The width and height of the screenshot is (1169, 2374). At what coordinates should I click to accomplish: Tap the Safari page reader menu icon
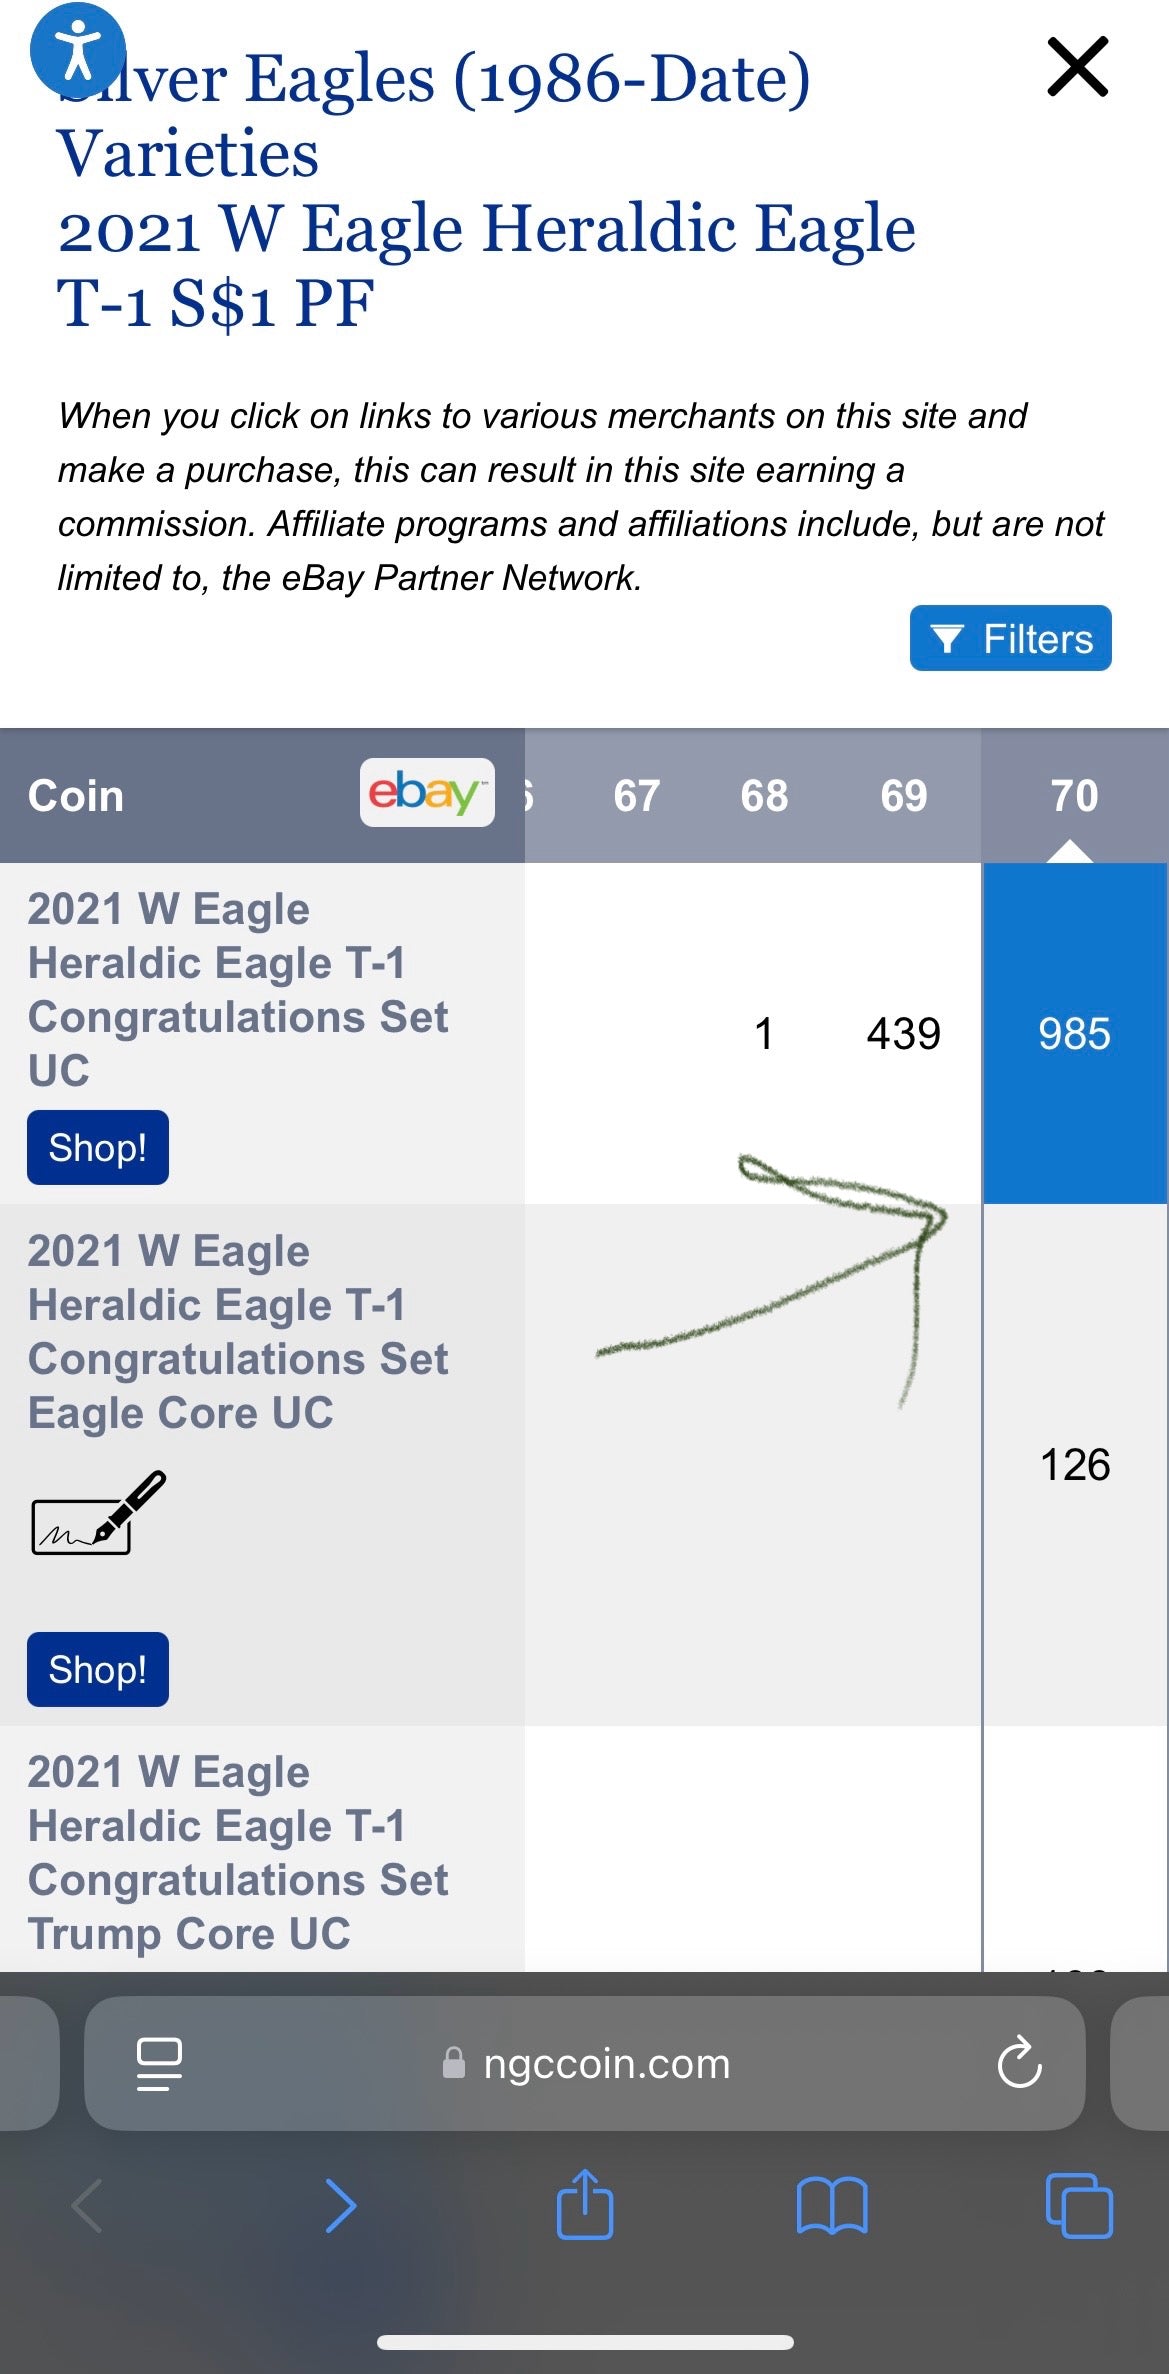(159, 2064)
